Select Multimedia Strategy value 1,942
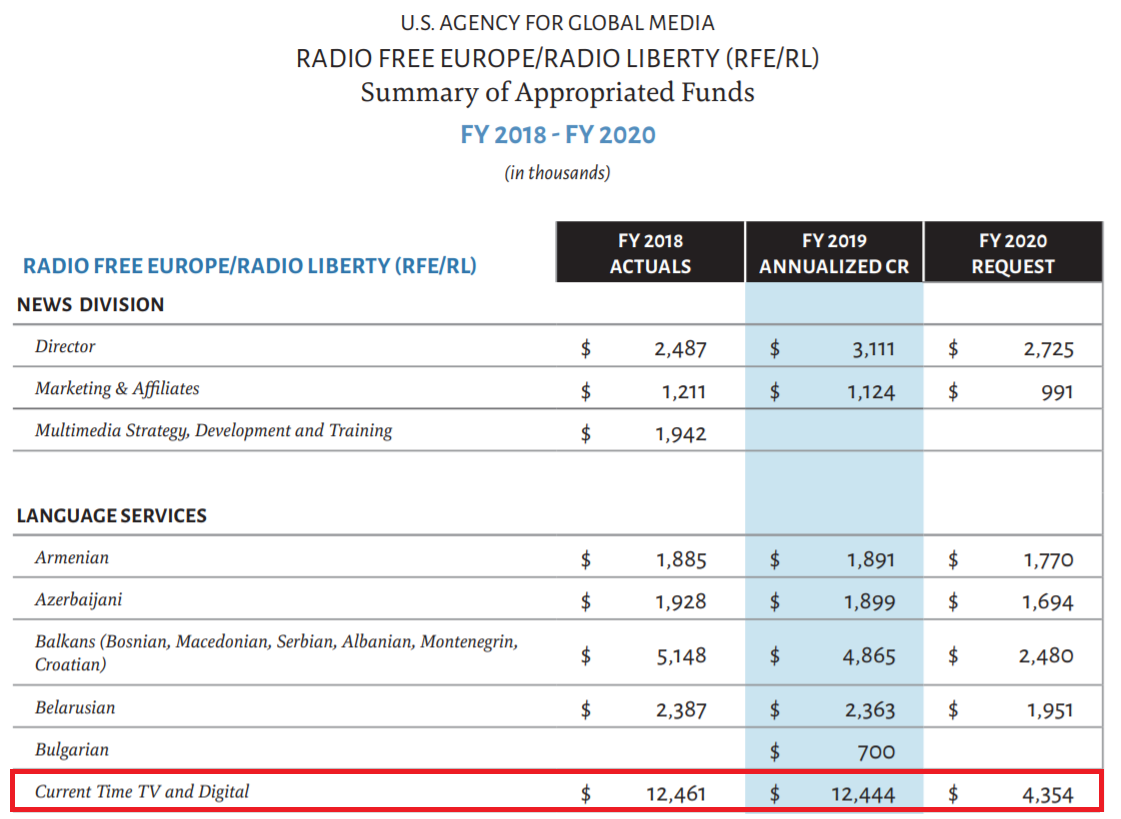 [681, 434]
